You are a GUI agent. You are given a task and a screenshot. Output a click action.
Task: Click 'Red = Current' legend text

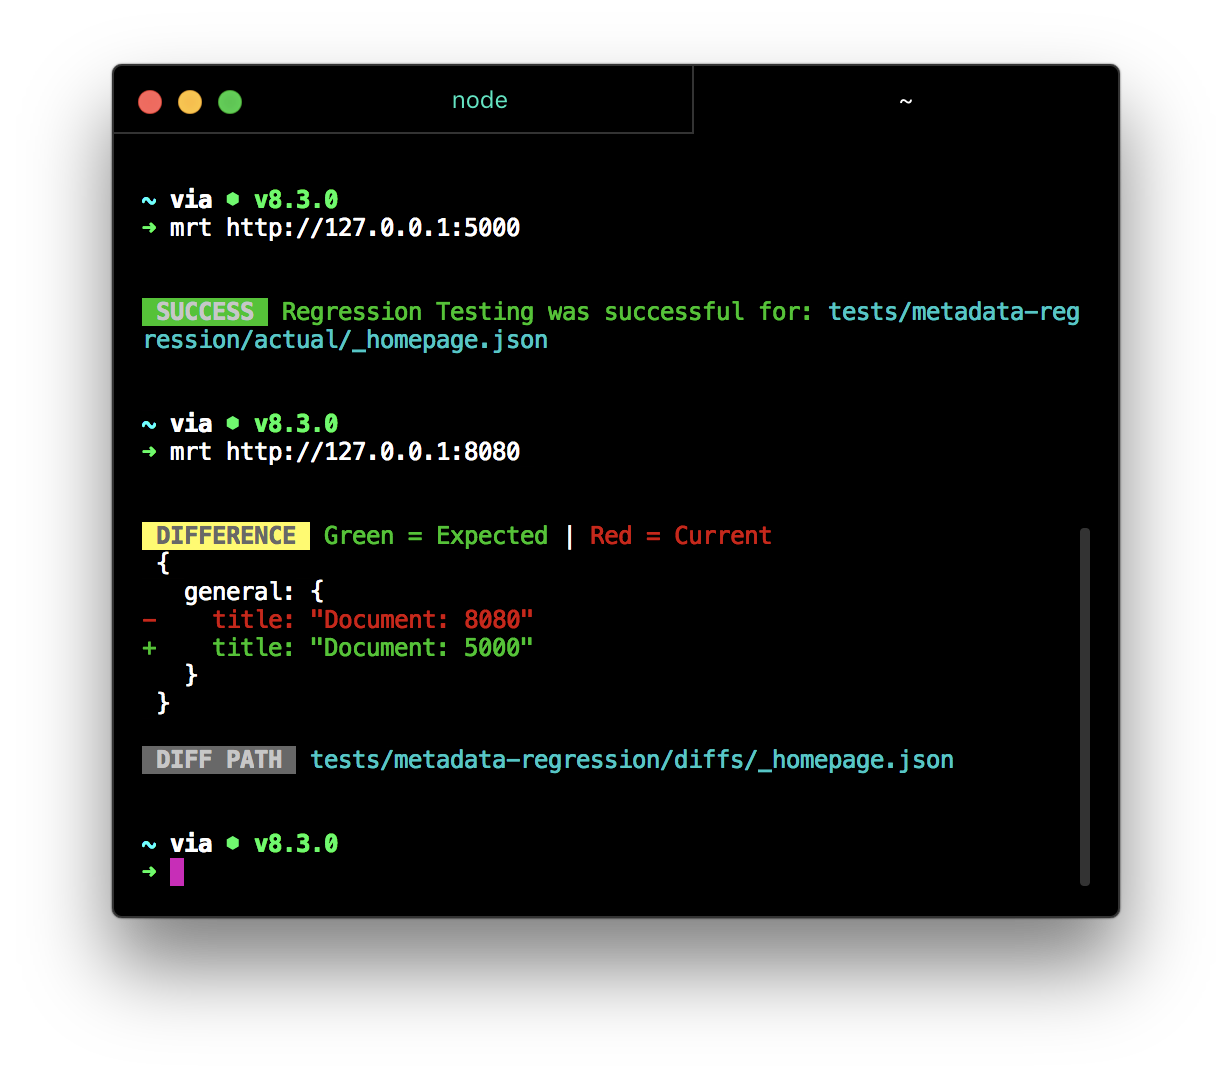[x=681, y=536]
